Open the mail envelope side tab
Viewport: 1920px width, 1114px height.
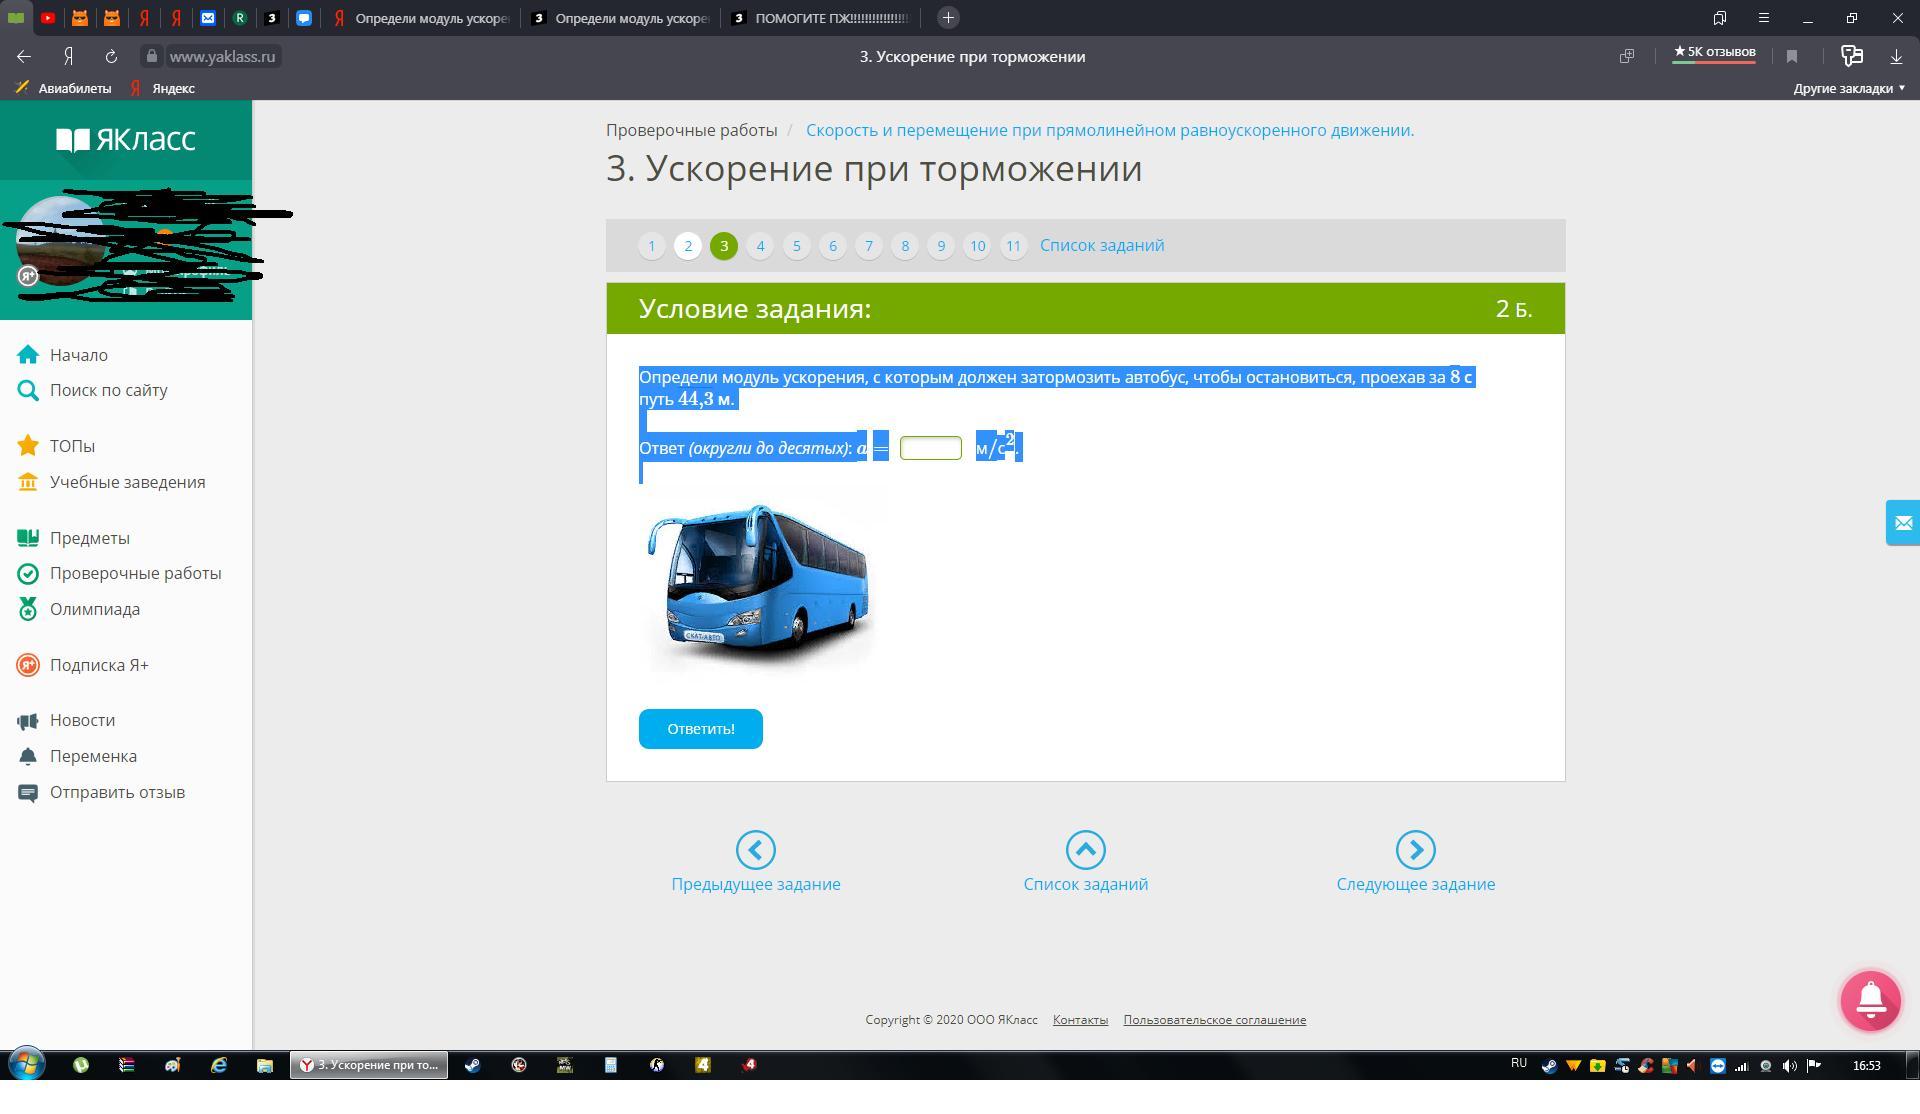point(1902,523)
